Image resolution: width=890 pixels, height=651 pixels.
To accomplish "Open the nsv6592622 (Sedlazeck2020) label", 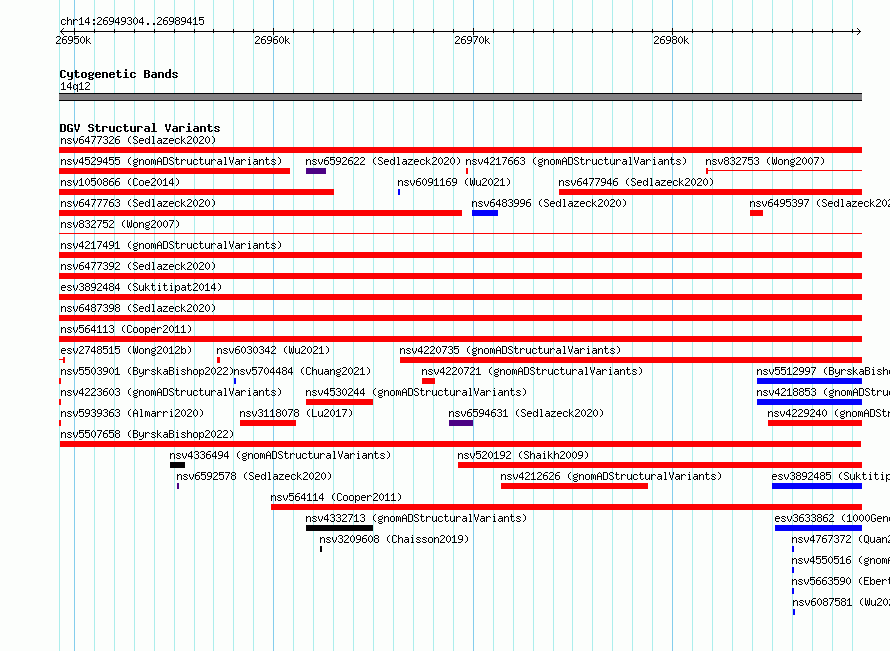I will 383,161.
